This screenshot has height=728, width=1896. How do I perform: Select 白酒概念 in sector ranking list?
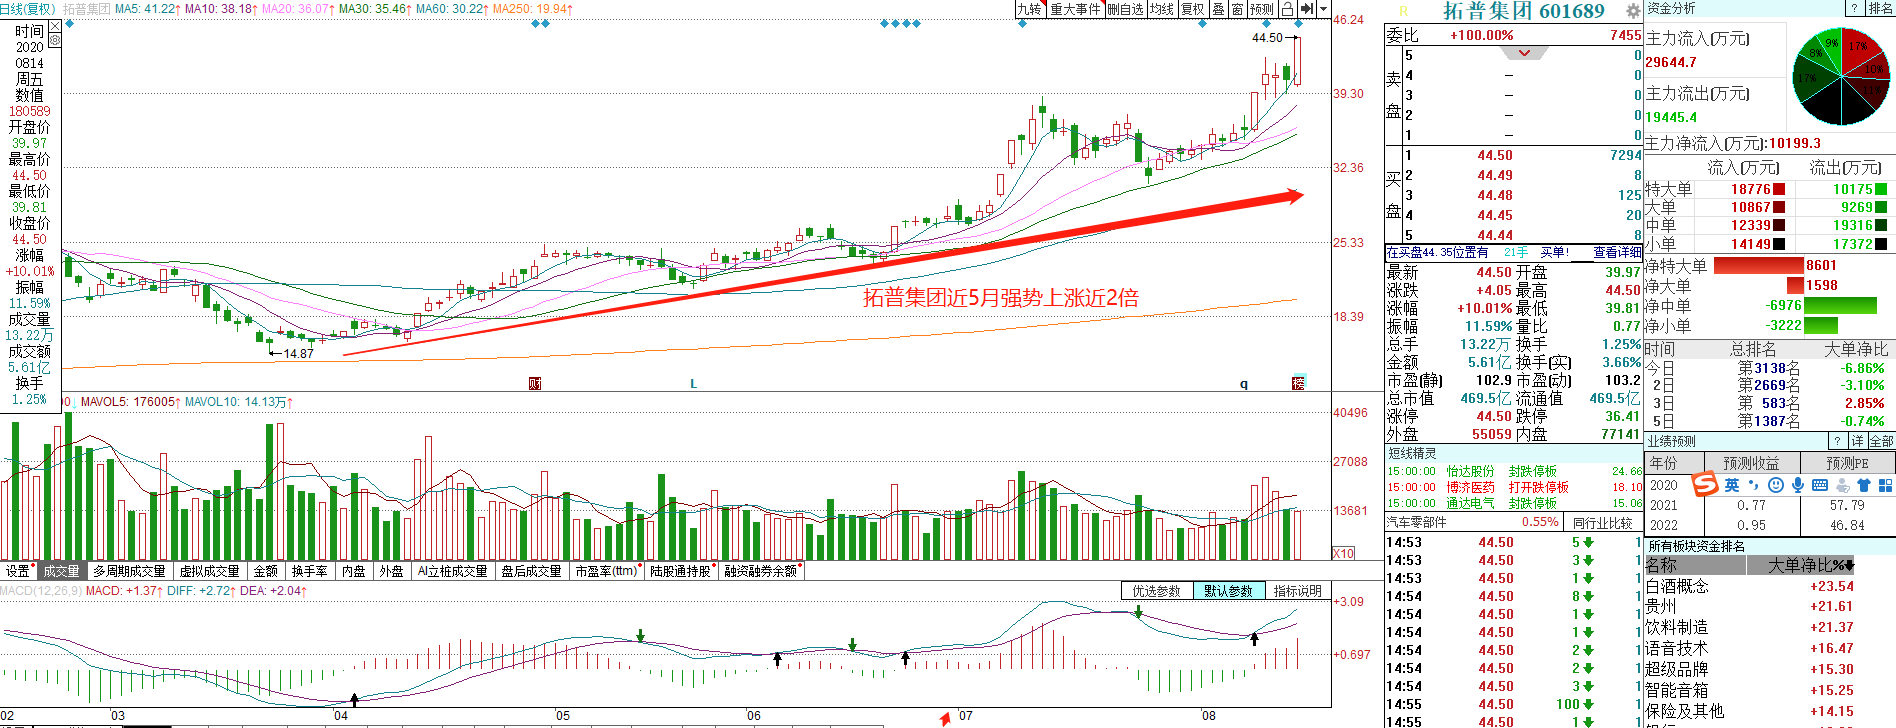coord(1677,586)
